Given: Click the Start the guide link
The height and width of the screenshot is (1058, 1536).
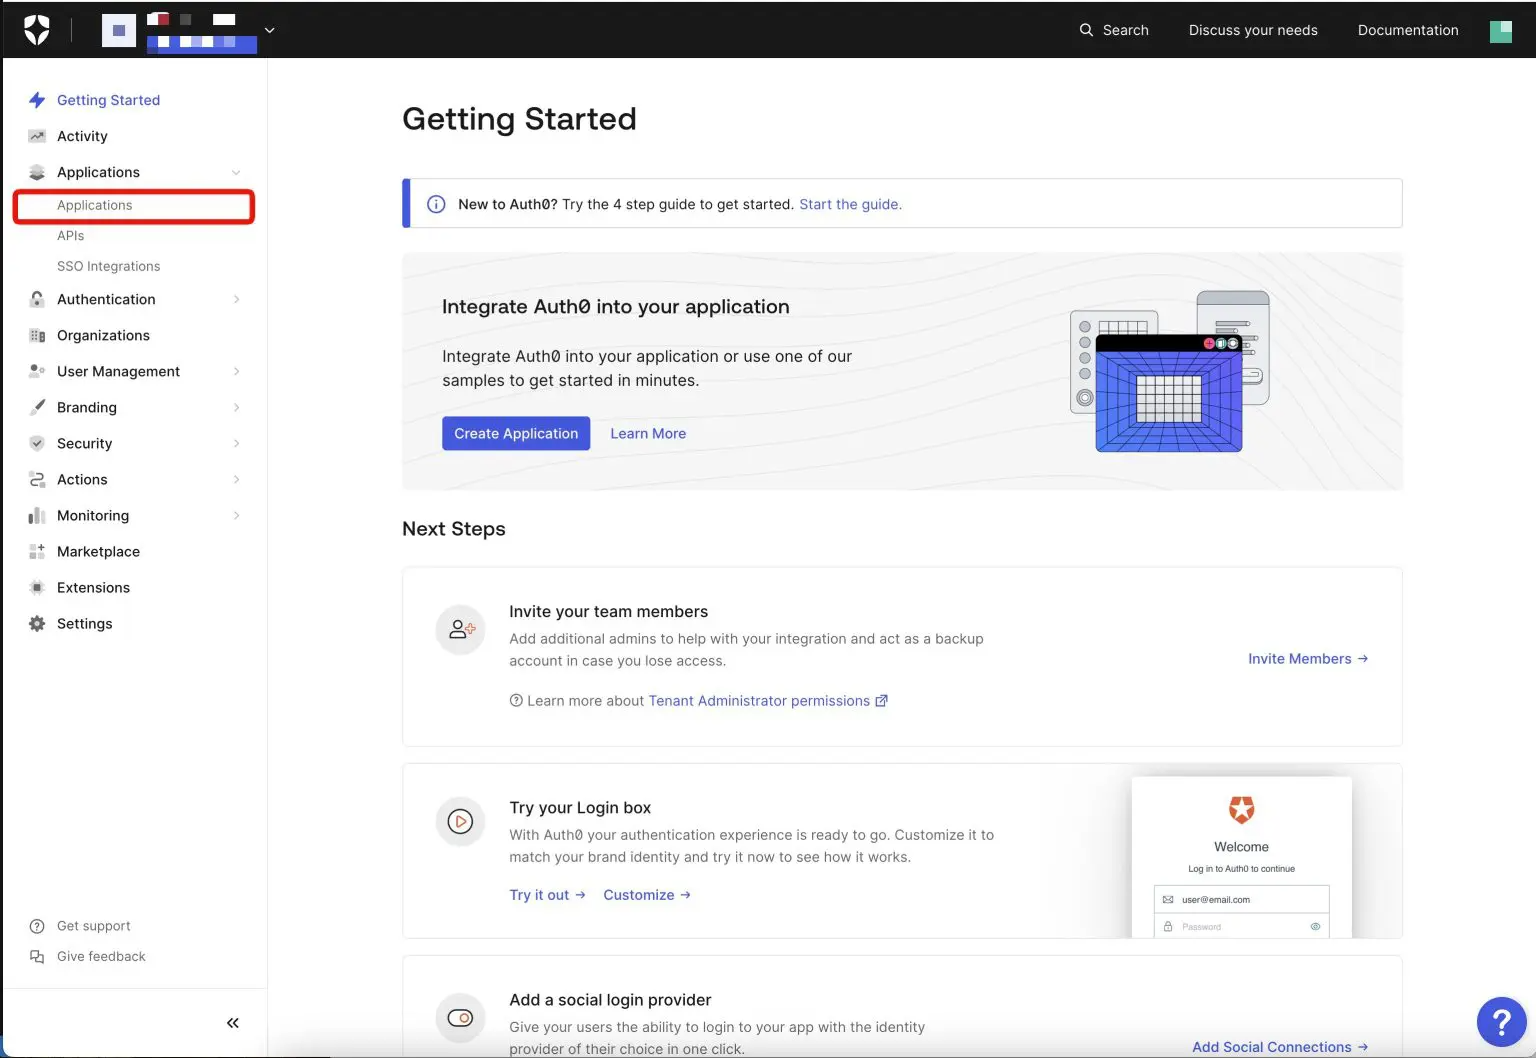Looking at the screenshot, I should point(850,204).
